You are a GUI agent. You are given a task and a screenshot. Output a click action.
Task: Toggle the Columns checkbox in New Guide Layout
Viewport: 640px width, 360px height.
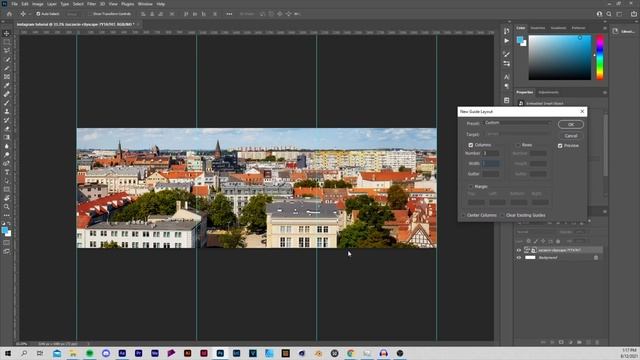click(471, 145)
